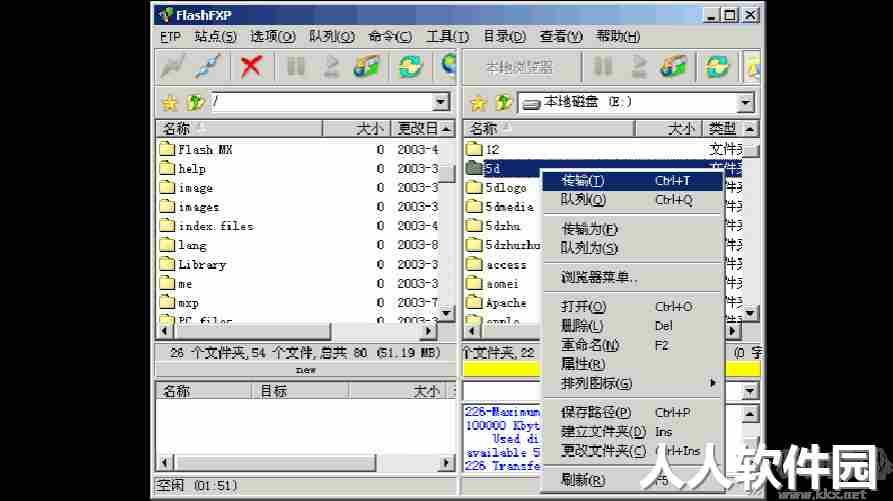The image size is (893, 501).
Task: Open the 队列(Q) menu
Action: (x=331, y=36)
